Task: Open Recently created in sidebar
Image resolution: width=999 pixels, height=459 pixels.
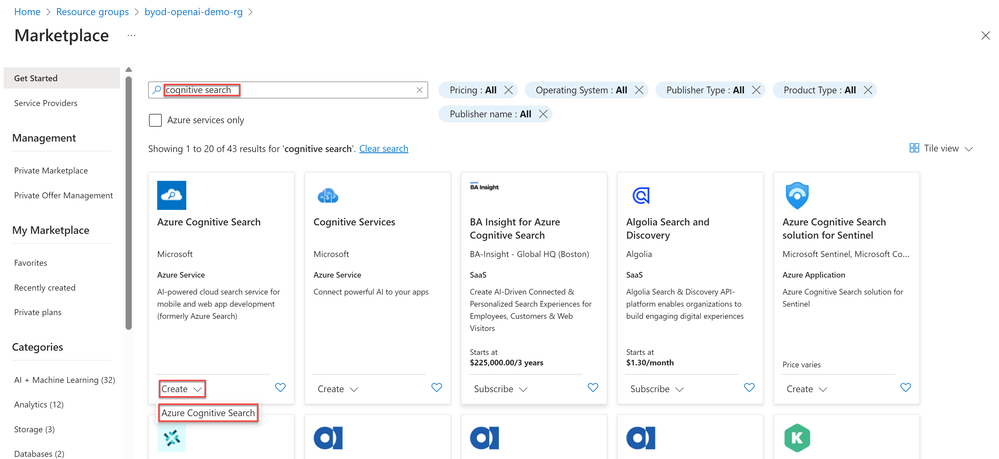Action: click(45, 288)
